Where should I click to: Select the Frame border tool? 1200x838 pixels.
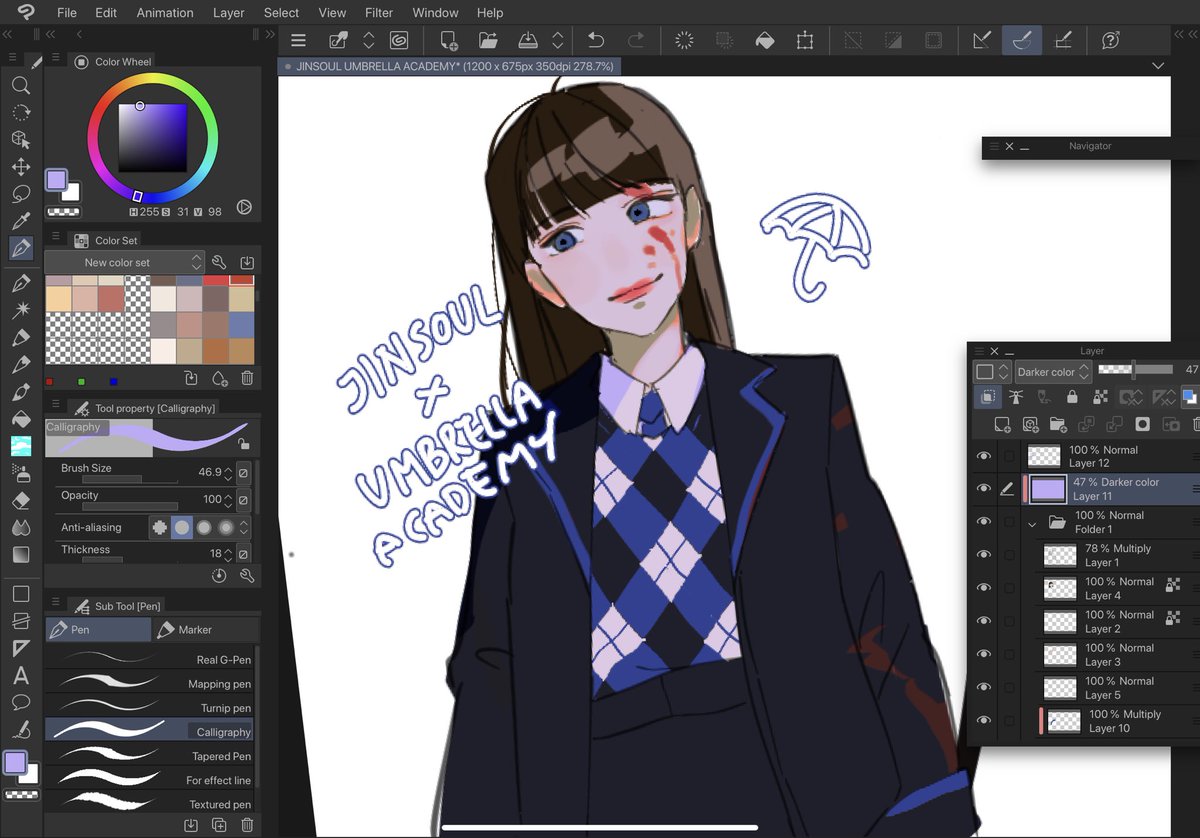pos(21,621)
